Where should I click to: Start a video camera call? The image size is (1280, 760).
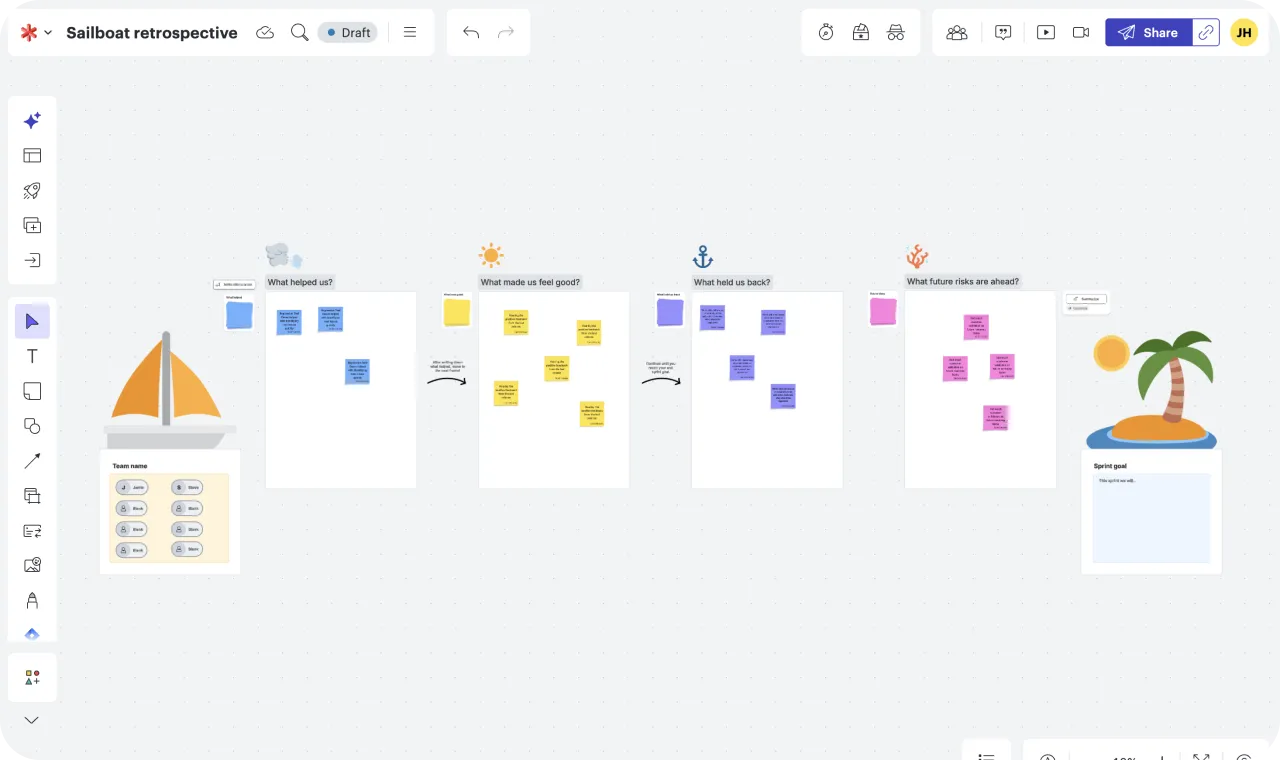pos(1081,32)
